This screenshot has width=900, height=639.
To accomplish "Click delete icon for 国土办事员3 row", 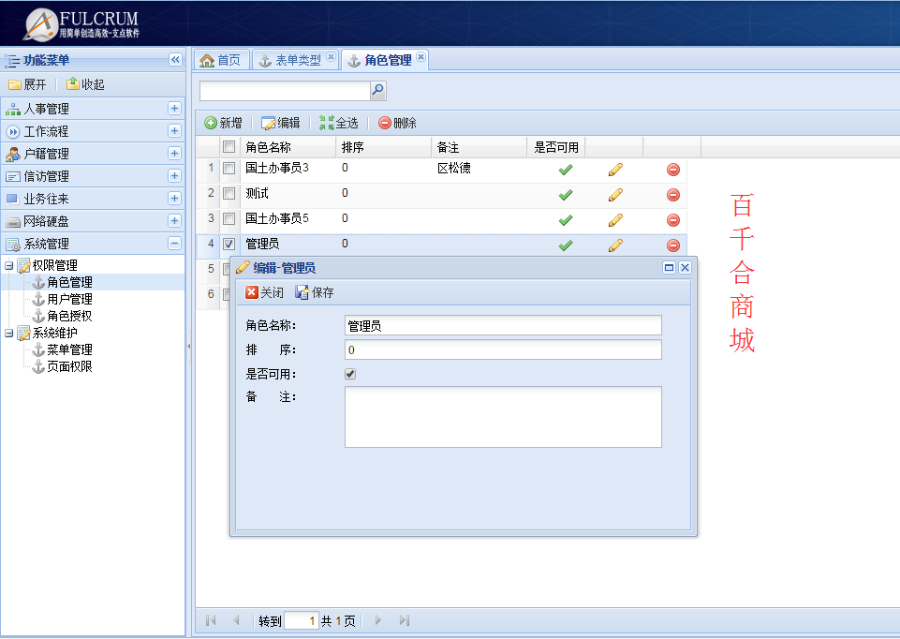I will [x=673, y=169].
